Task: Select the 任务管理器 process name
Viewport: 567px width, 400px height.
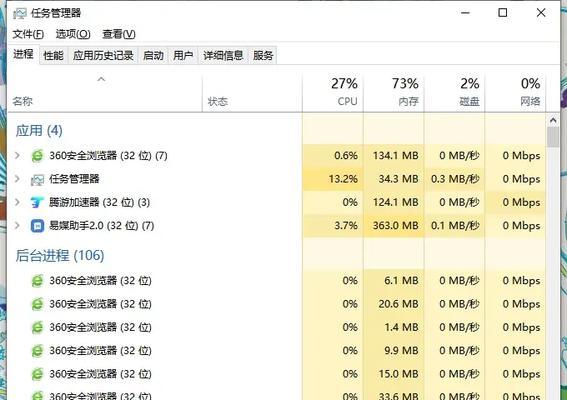Action: click(x=74, y=179)
